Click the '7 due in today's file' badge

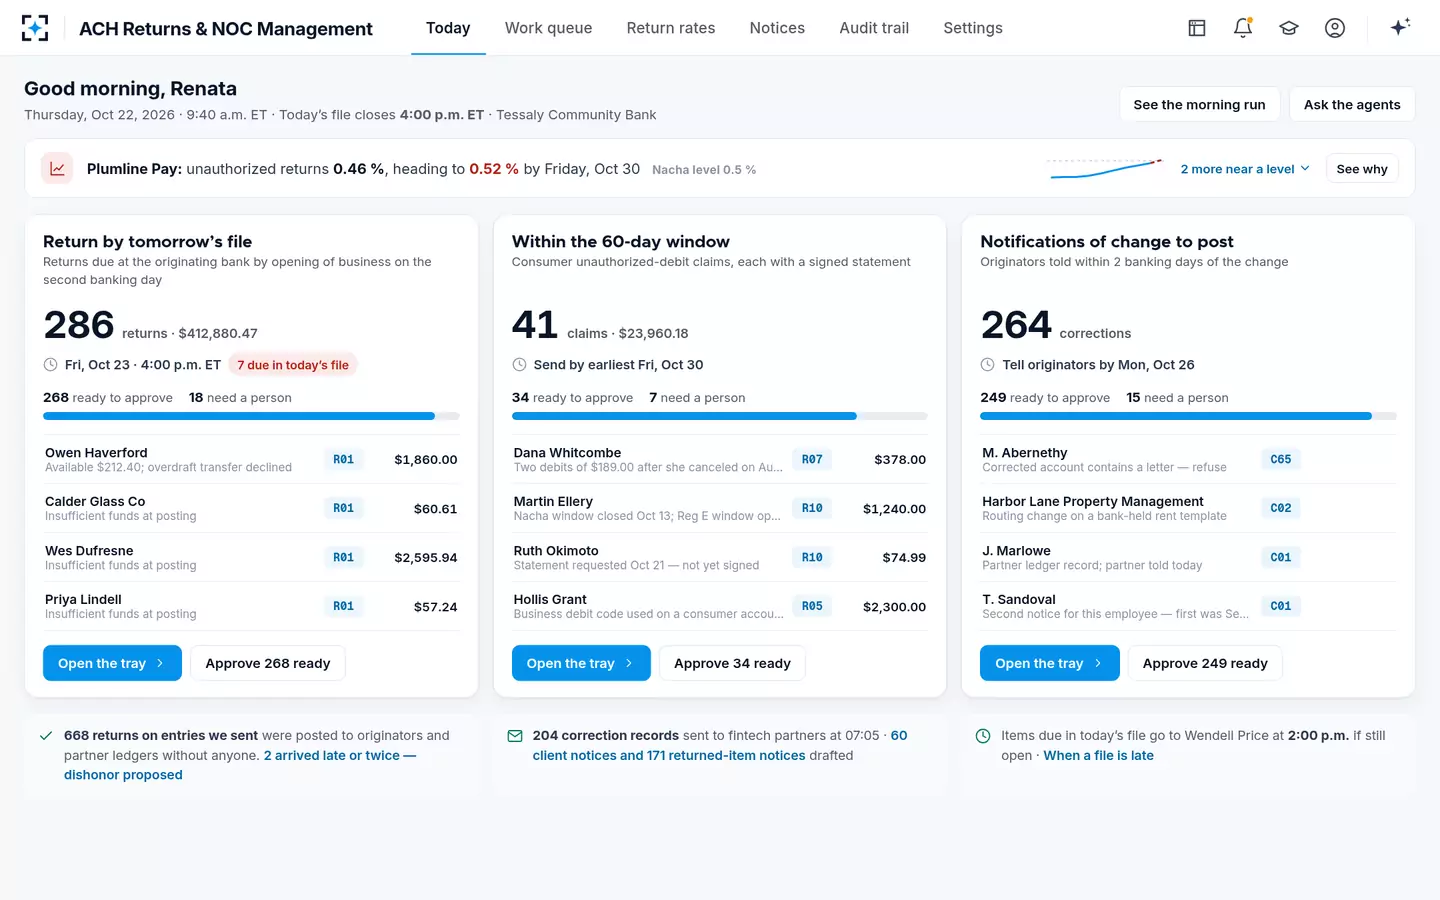pos(293,365)
